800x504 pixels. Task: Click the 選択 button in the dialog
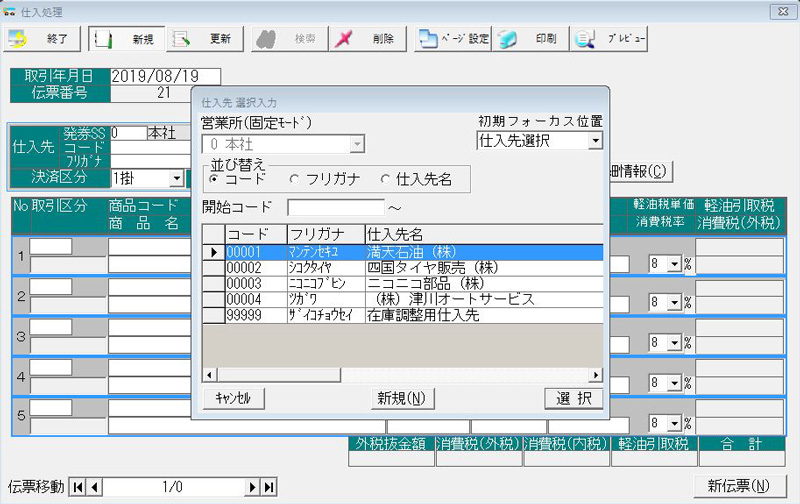point(573,398)
